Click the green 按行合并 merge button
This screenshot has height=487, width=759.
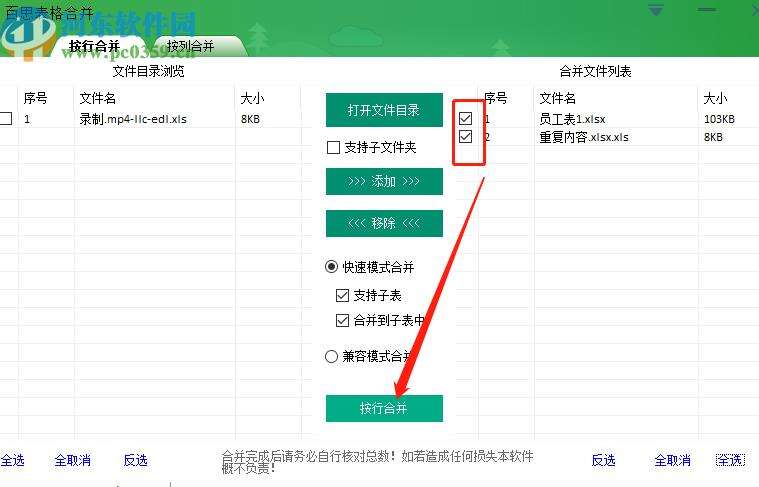click(384, 408)
